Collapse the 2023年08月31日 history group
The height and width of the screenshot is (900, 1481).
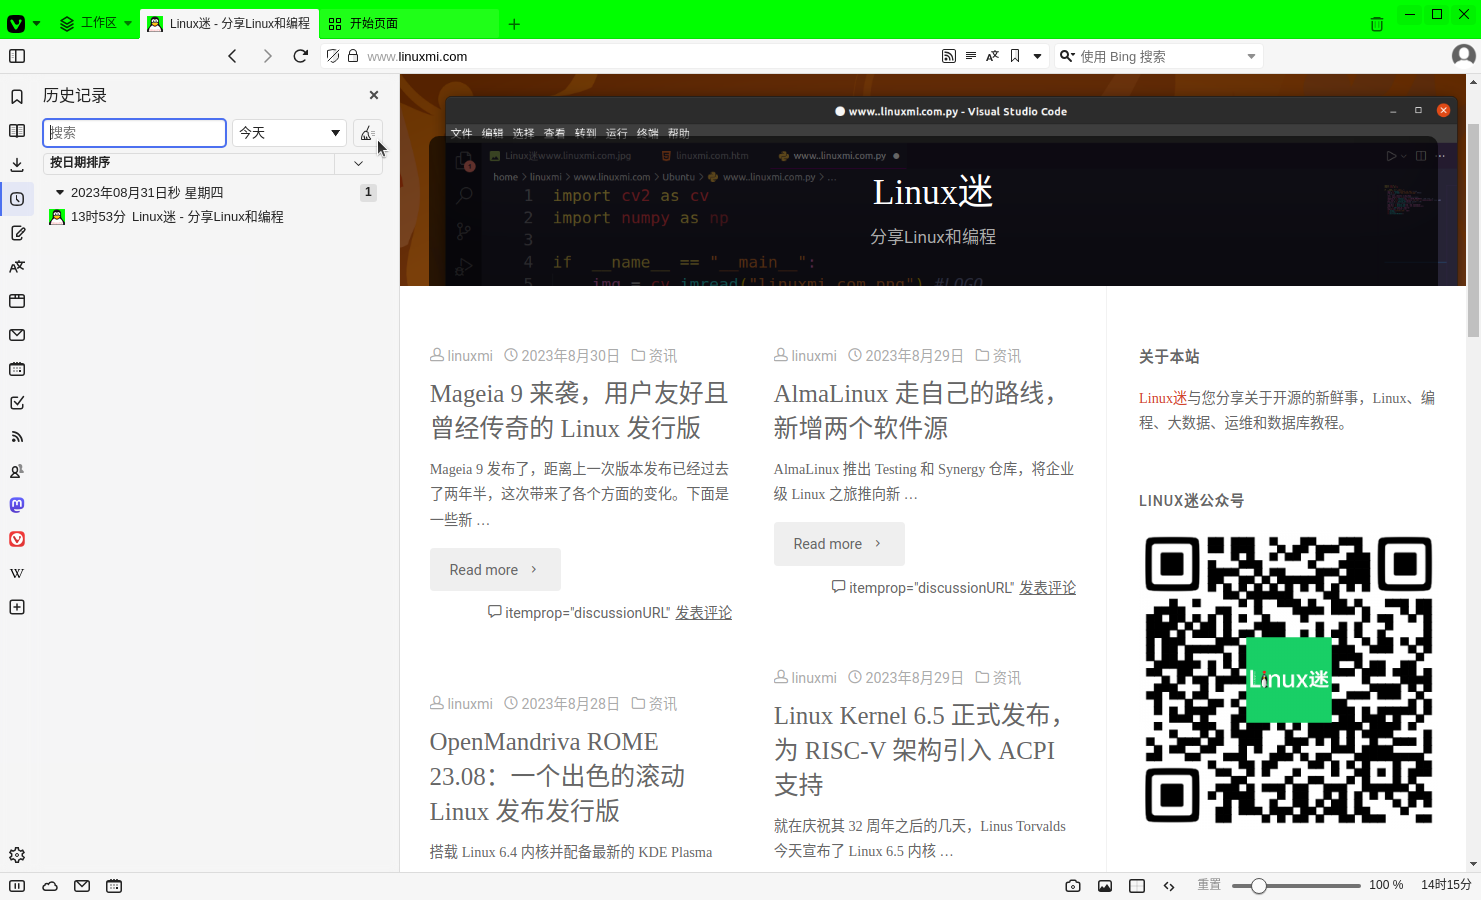click(x=60, y=192)
